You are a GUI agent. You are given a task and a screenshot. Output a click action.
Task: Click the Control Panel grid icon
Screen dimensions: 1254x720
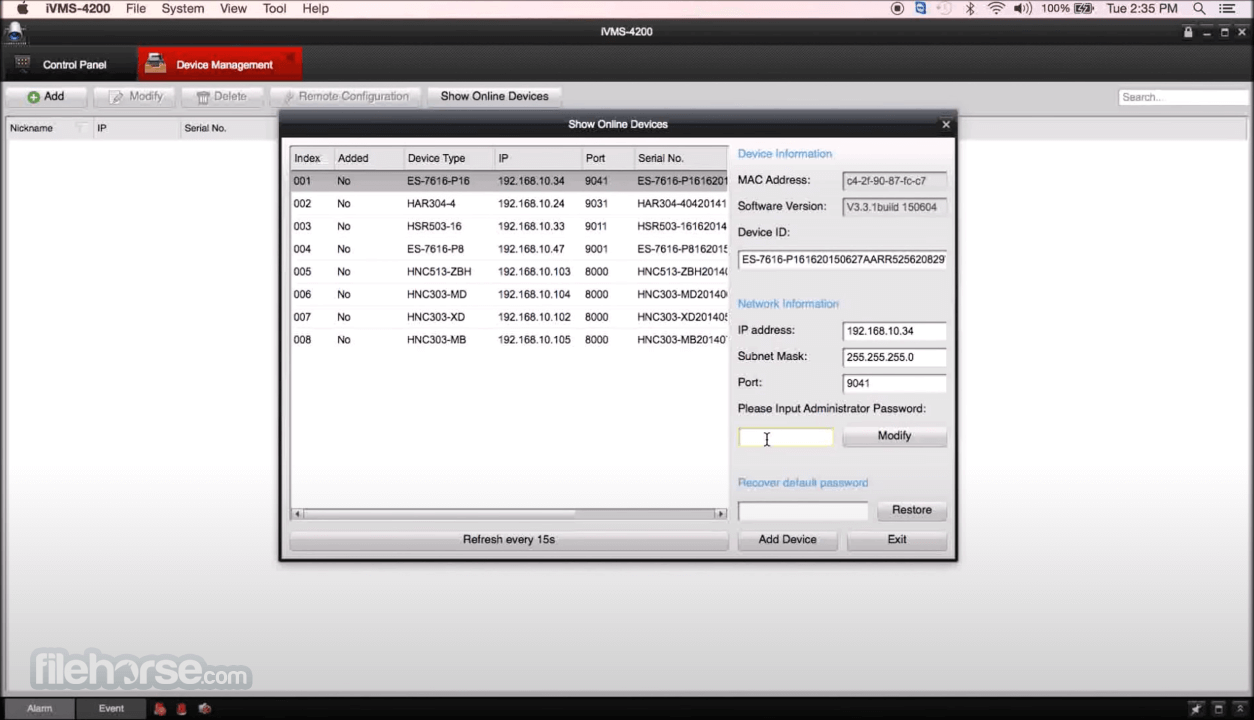pos(23,64)
